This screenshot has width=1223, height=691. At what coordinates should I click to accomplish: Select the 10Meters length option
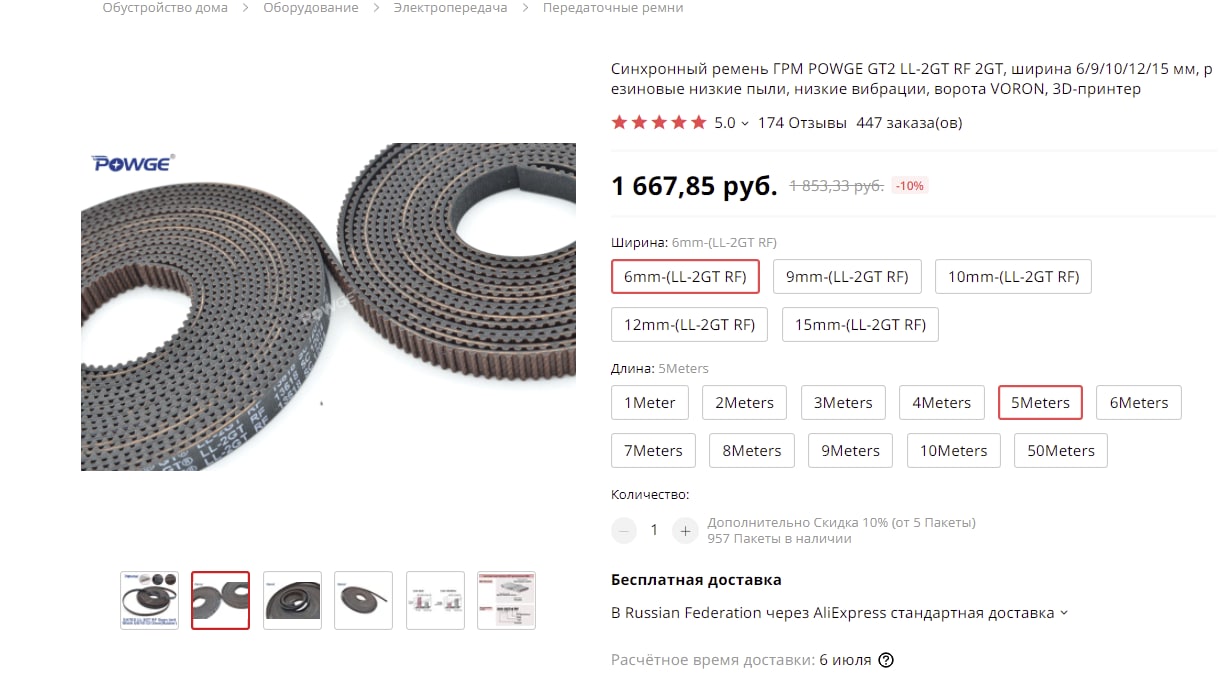(x=953, y=450)
